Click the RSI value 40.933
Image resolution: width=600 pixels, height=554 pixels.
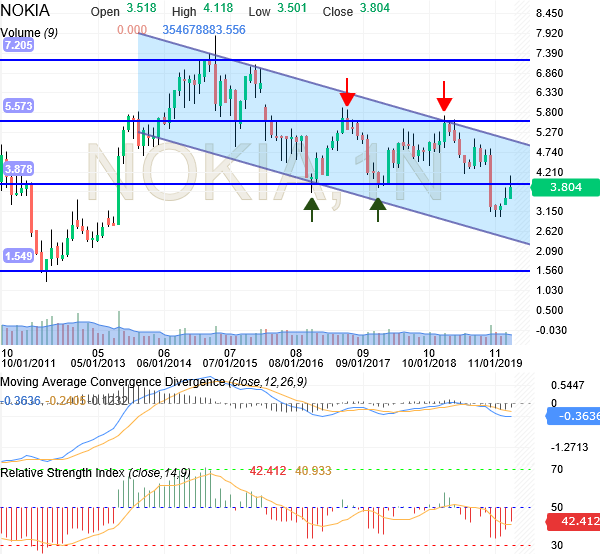click(x=313, y=471)
